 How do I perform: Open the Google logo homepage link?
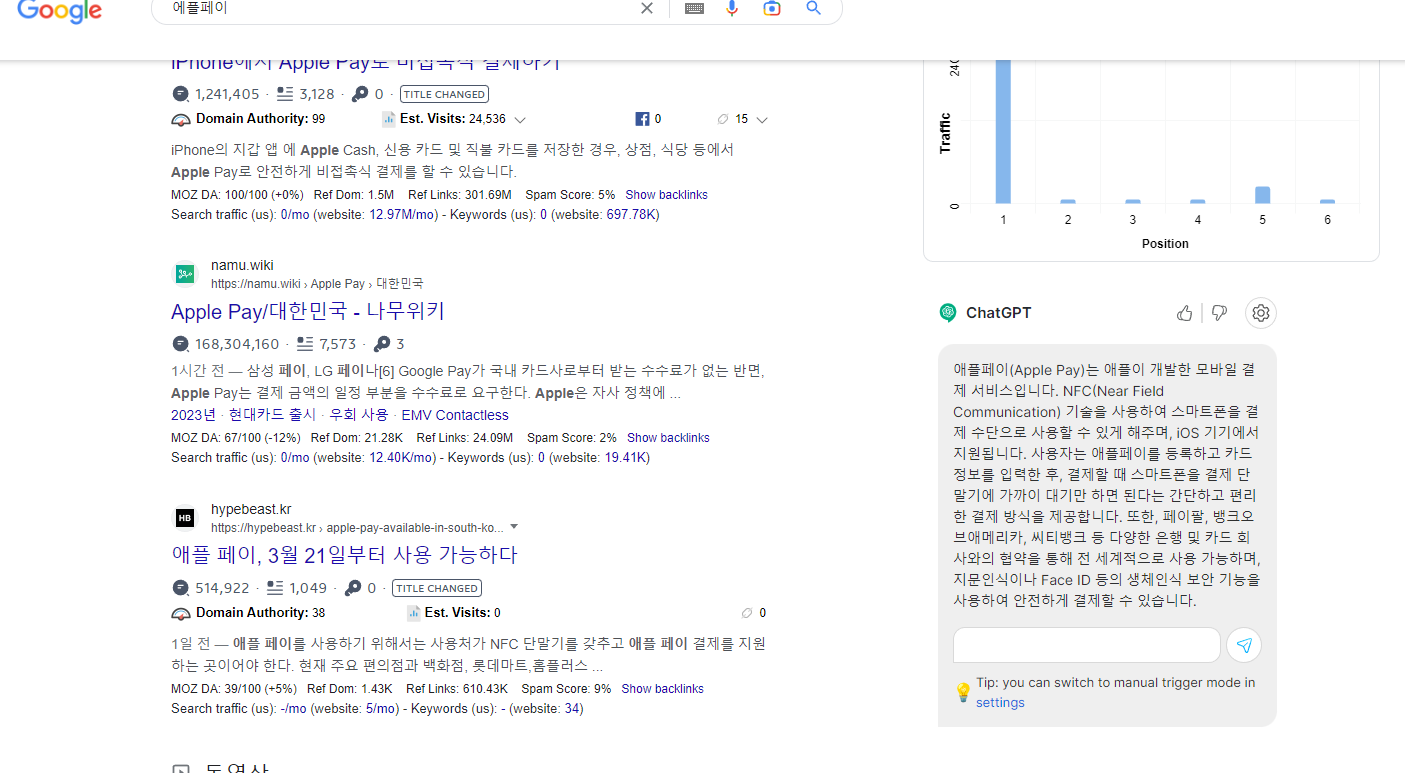click(60, 11)
